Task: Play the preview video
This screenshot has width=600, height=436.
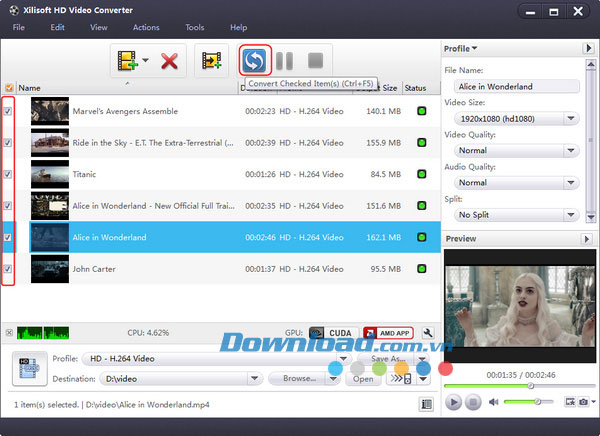Action: [453, 402]
